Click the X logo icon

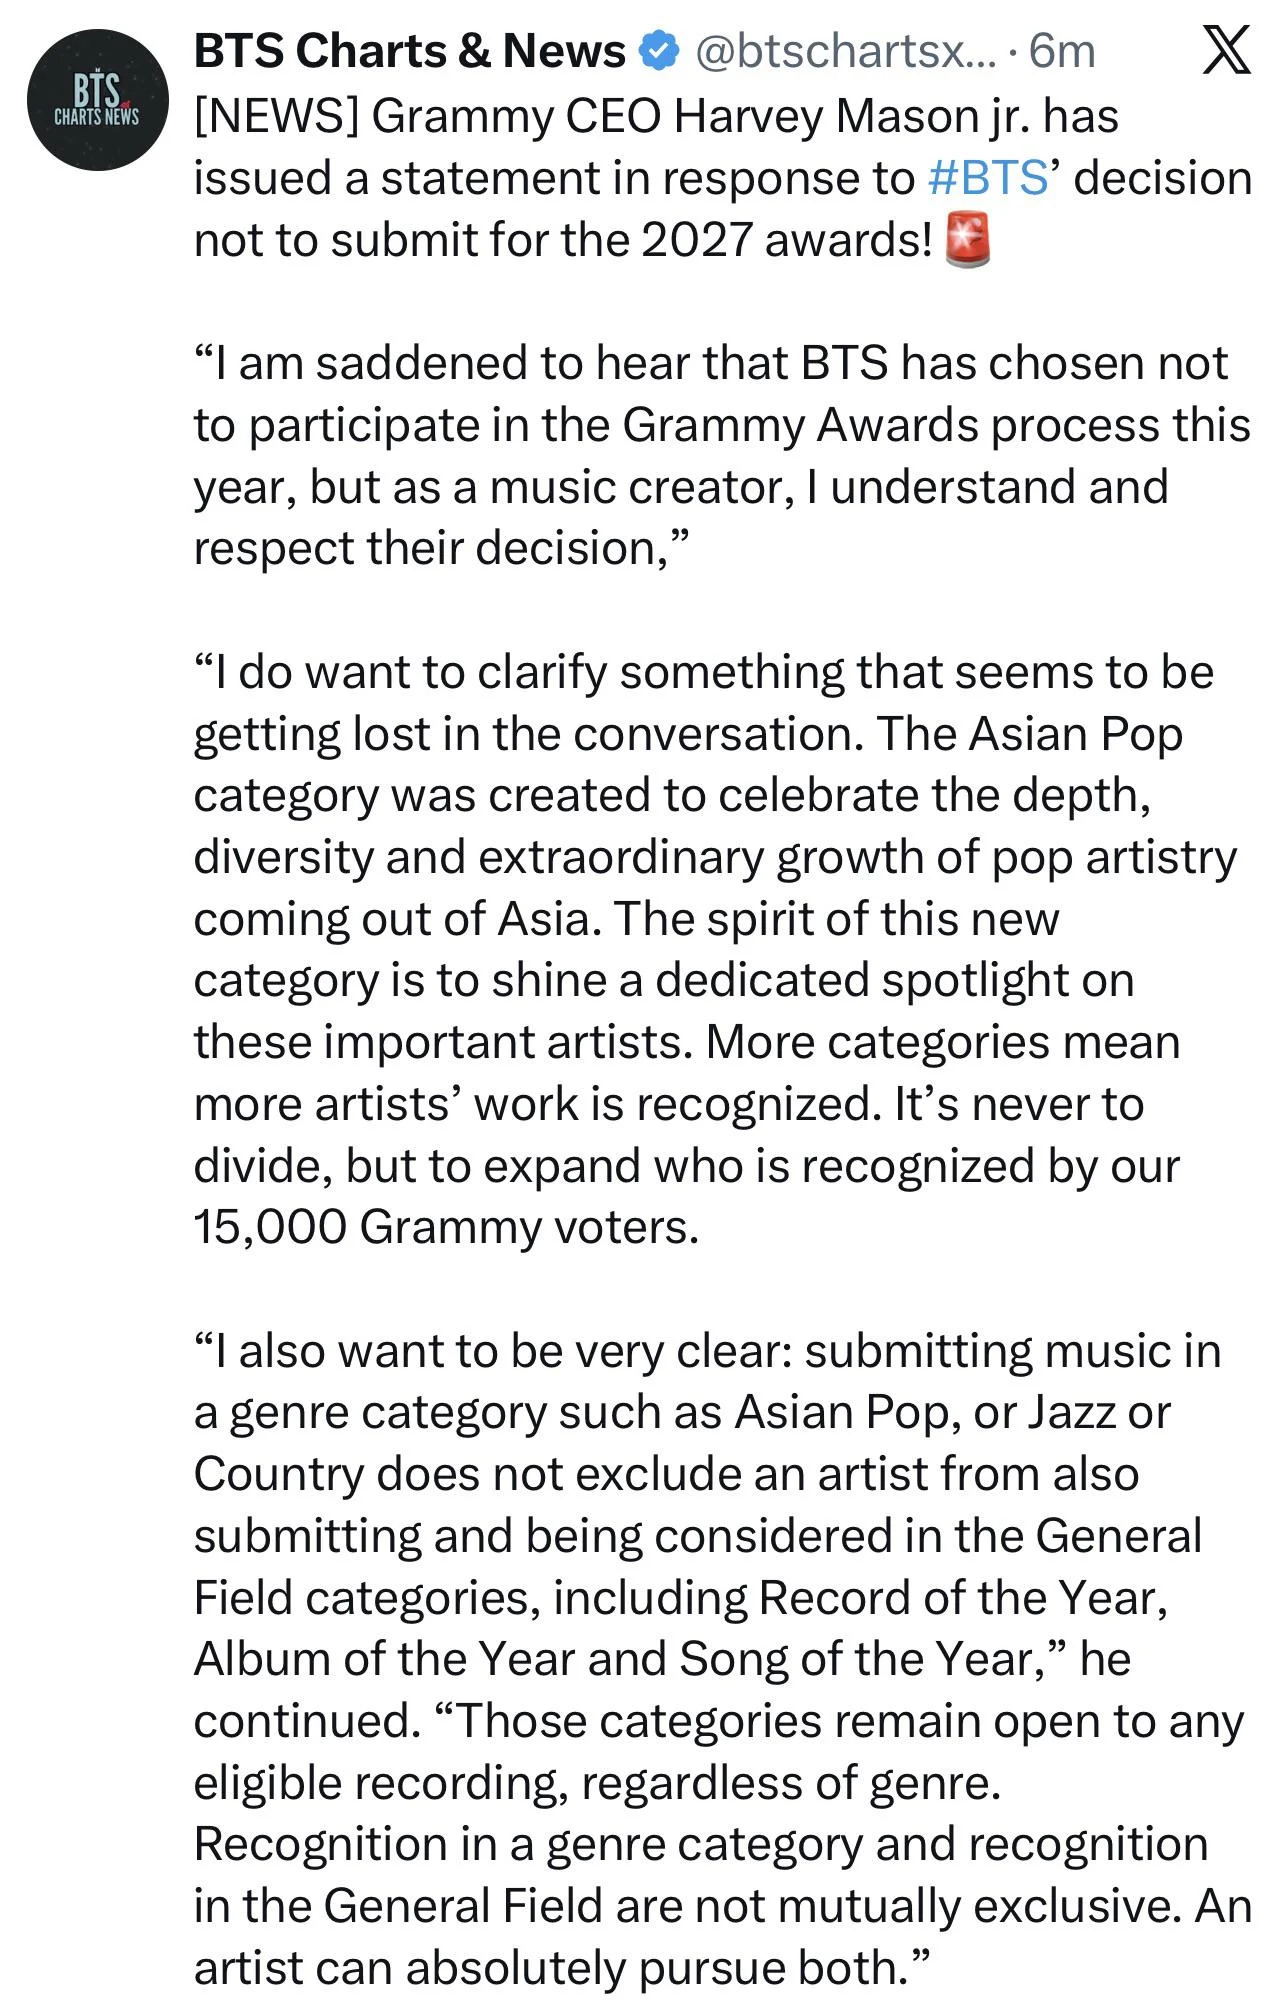click(x=1227, y=50)
